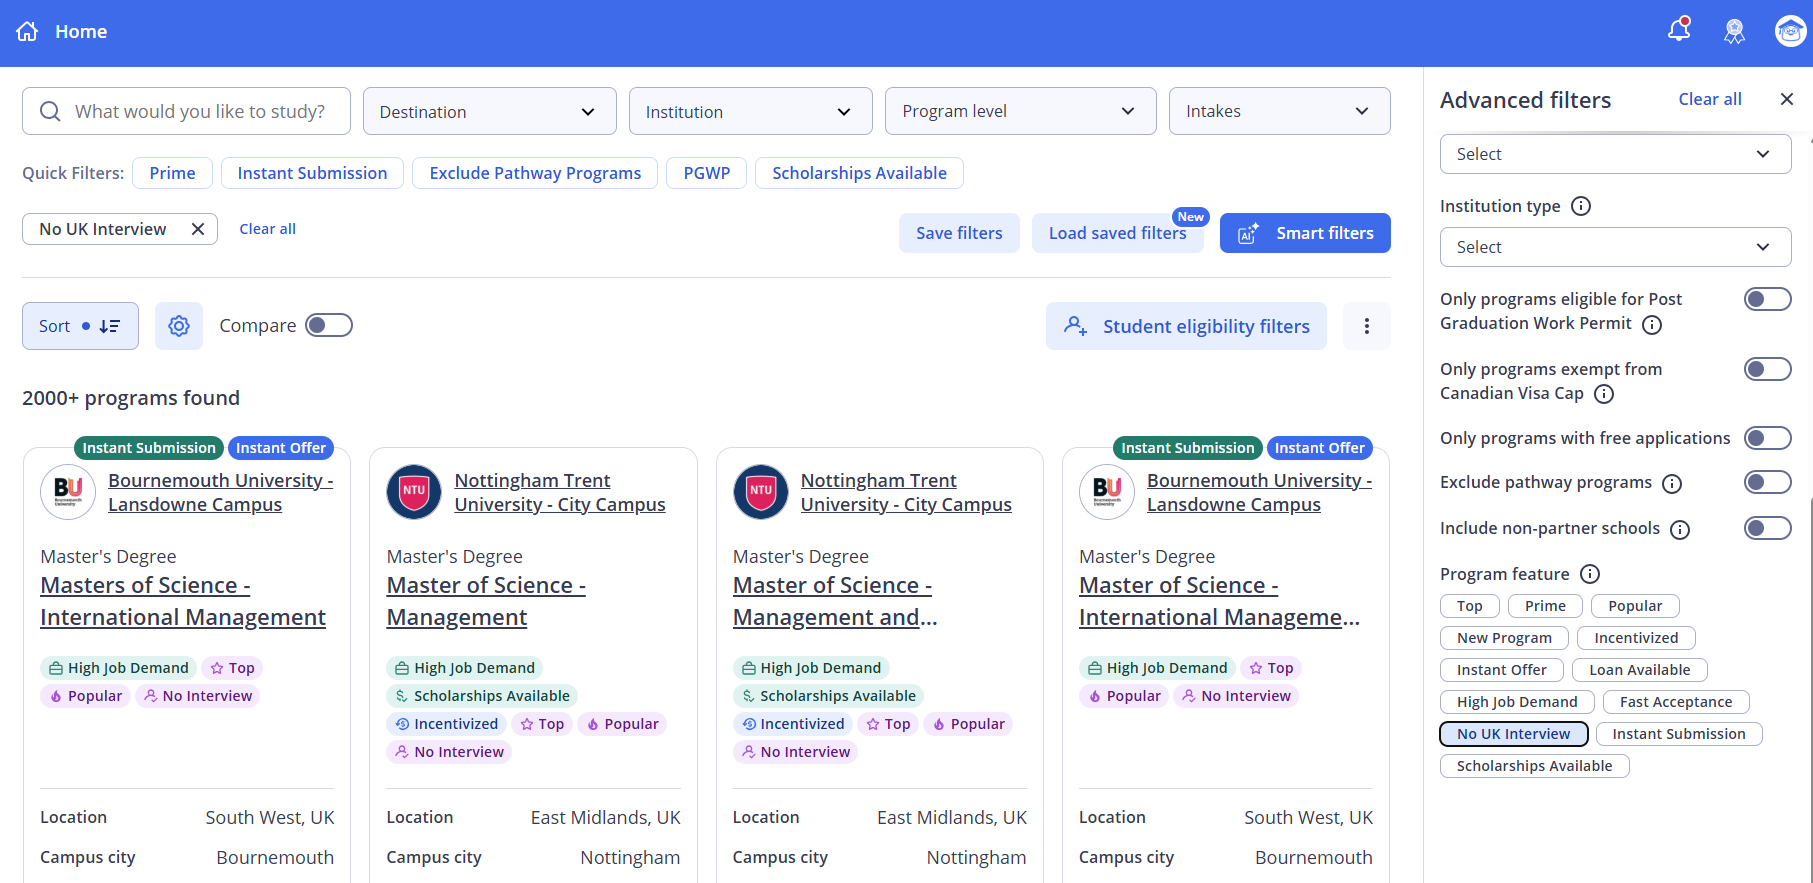The image size is (1813, 883).
Task: Click first Bournemouth University BU logo
Action: pyautogui.click(x=68, y=492)
